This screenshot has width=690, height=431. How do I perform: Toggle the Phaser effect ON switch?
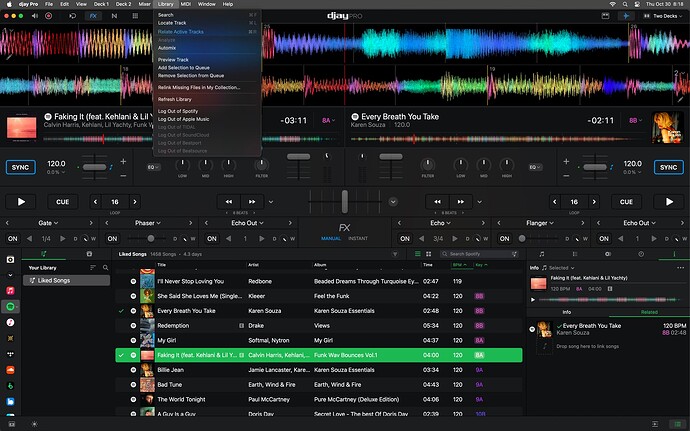(x=114, y=239)
